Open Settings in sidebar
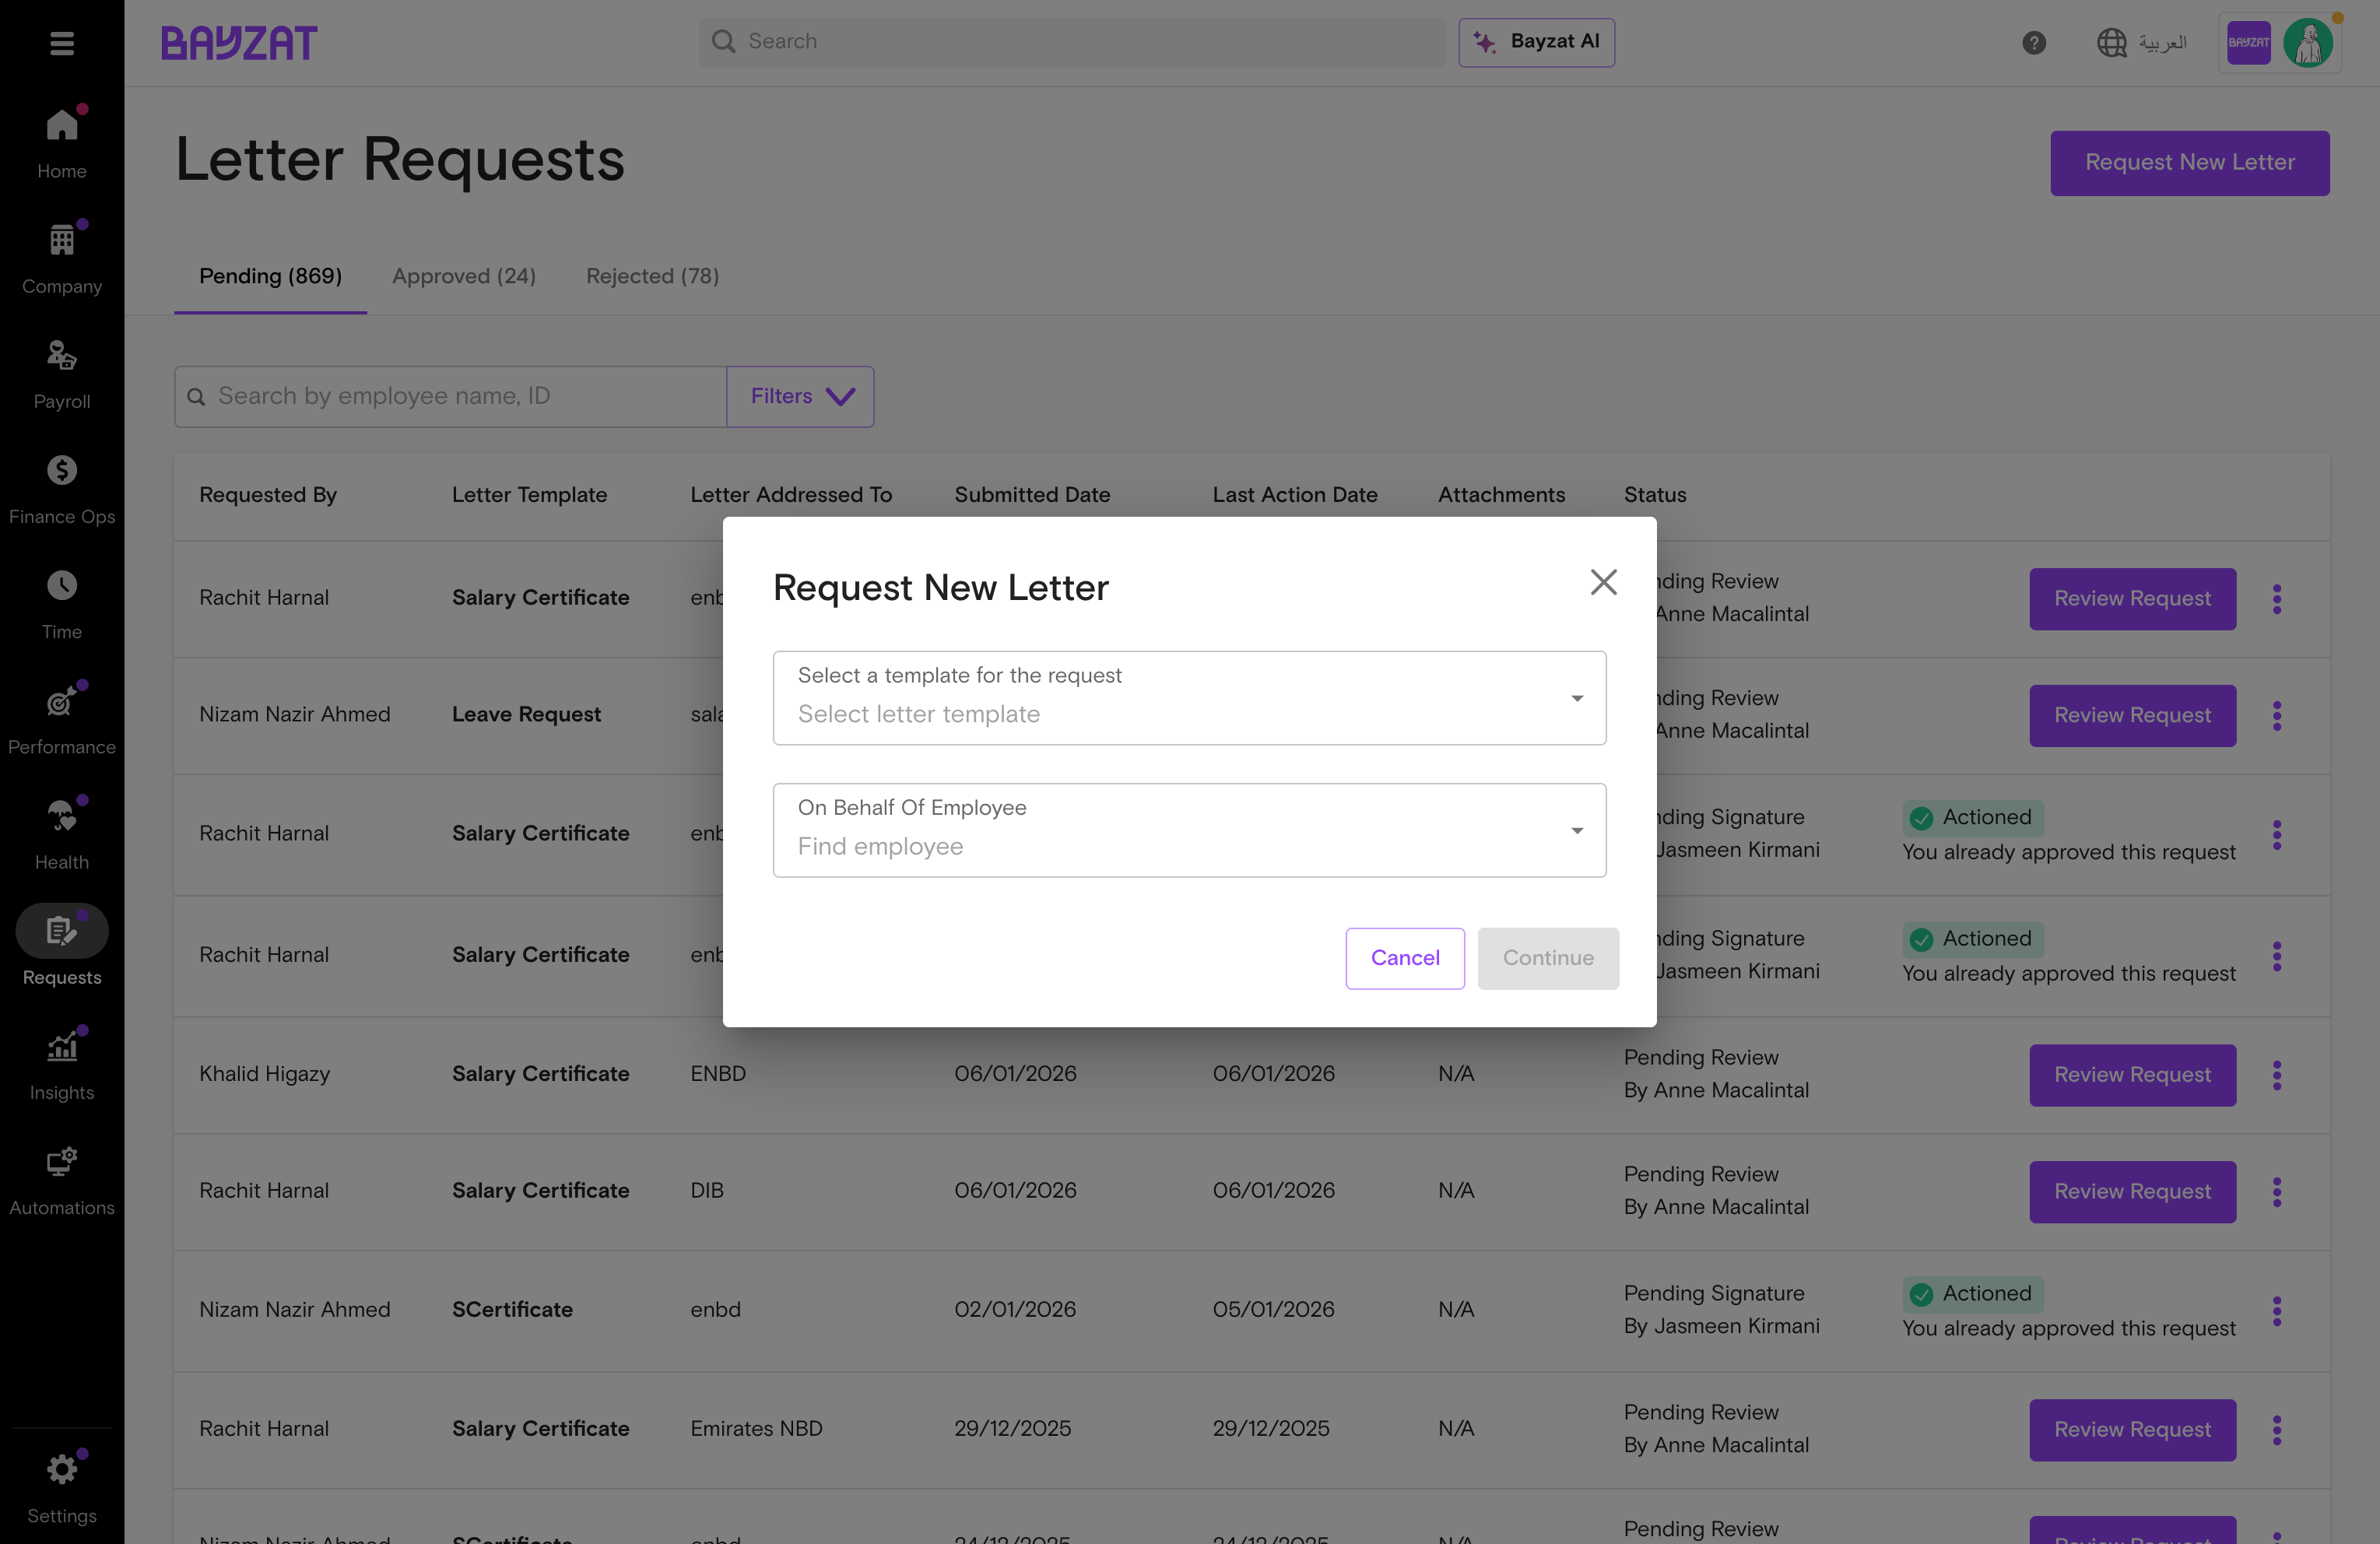The height and width of the screenshot is (1544, 2380). coord(62,1488)
